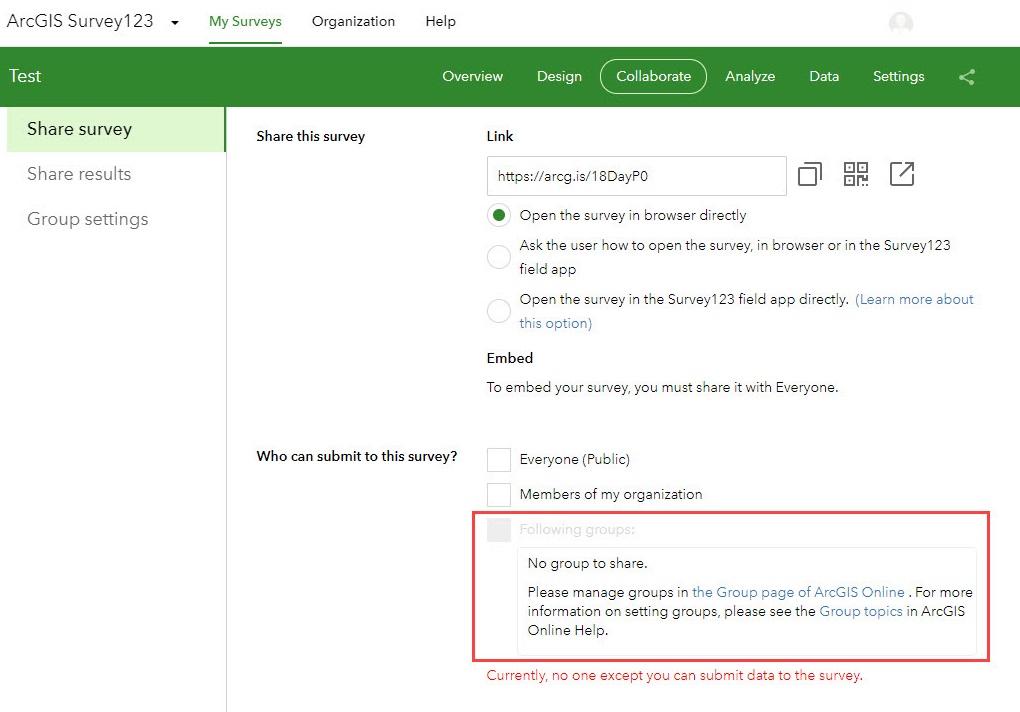
Task: Open Group settings in sidebar
Action: coord(87,219)
